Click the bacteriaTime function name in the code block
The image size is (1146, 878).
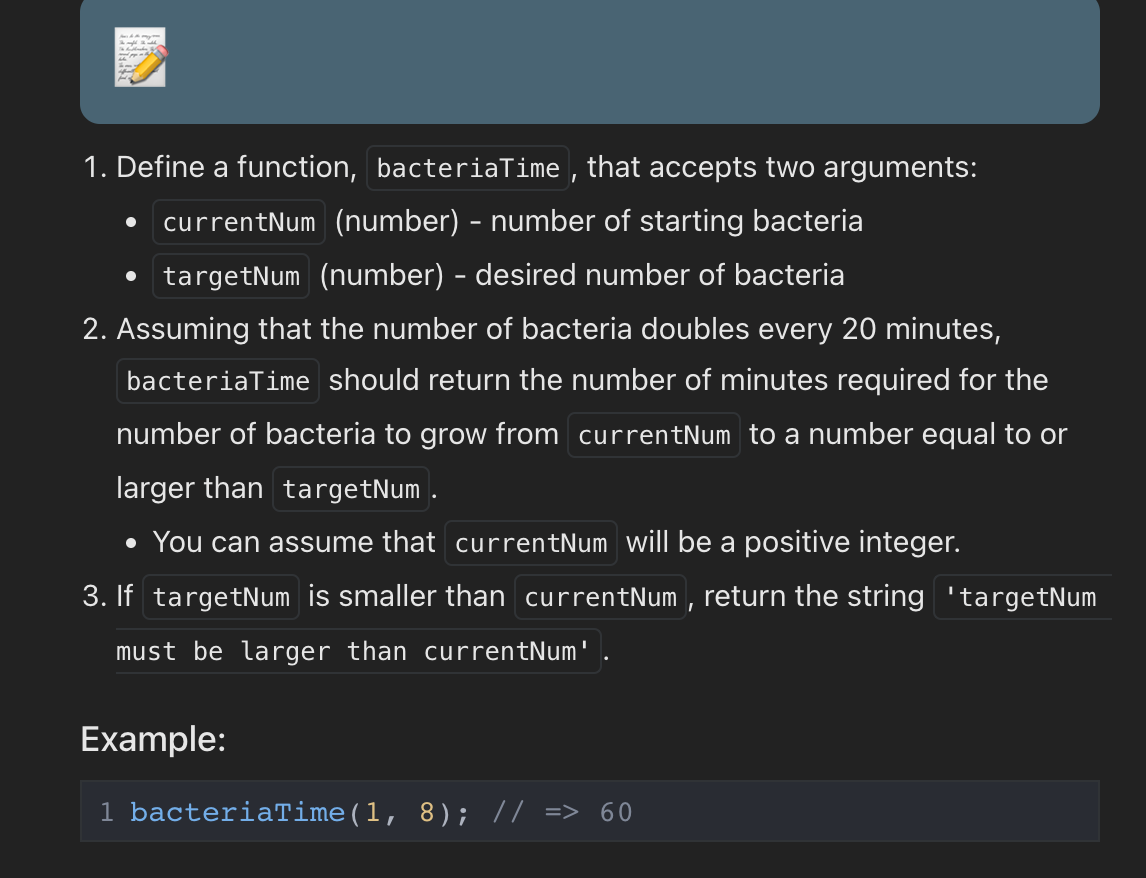[237, 812]
